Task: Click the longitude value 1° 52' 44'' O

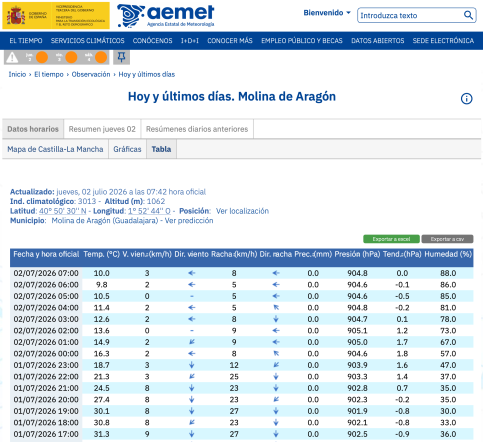Action: pyautogui.click(x=149, y=211)
